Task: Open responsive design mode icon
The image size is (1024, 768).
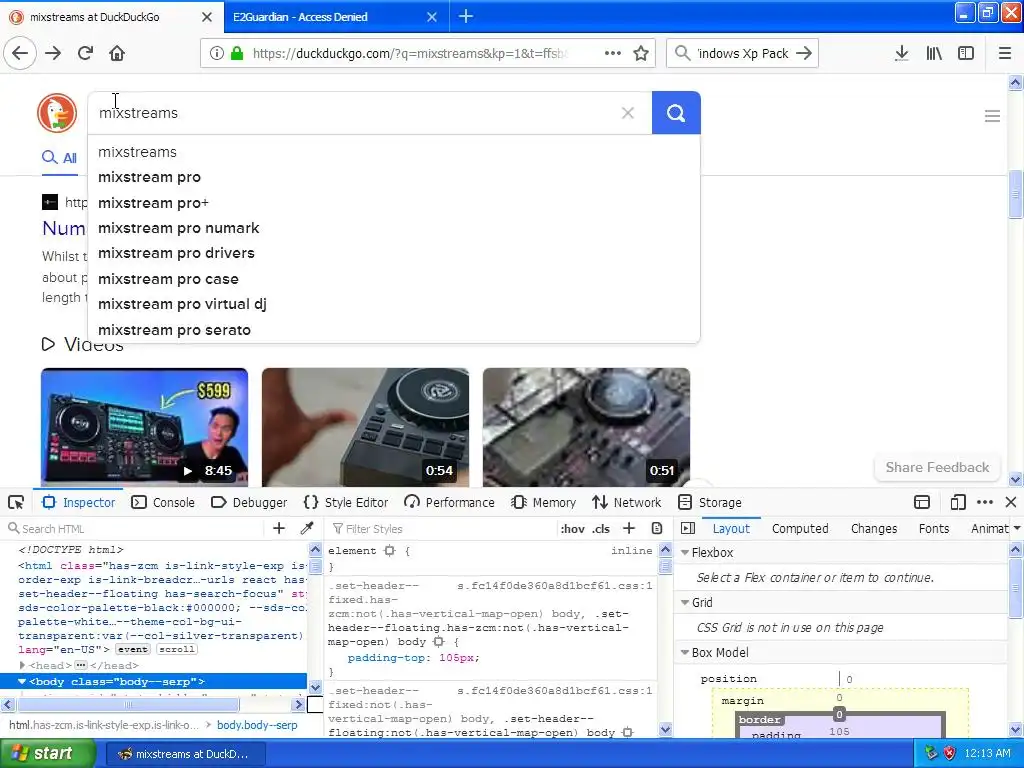Action: (957, 502)
